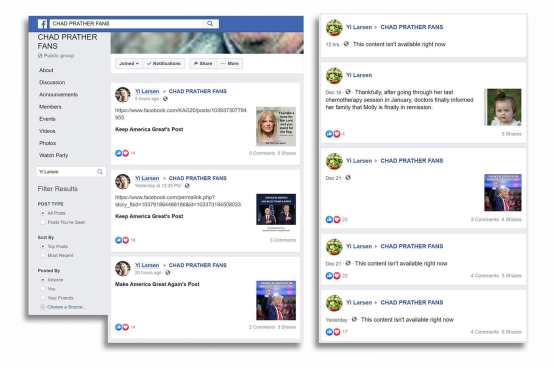
Task: Expand the 'Choose a Source...' option
Action: tap(63, 307)
